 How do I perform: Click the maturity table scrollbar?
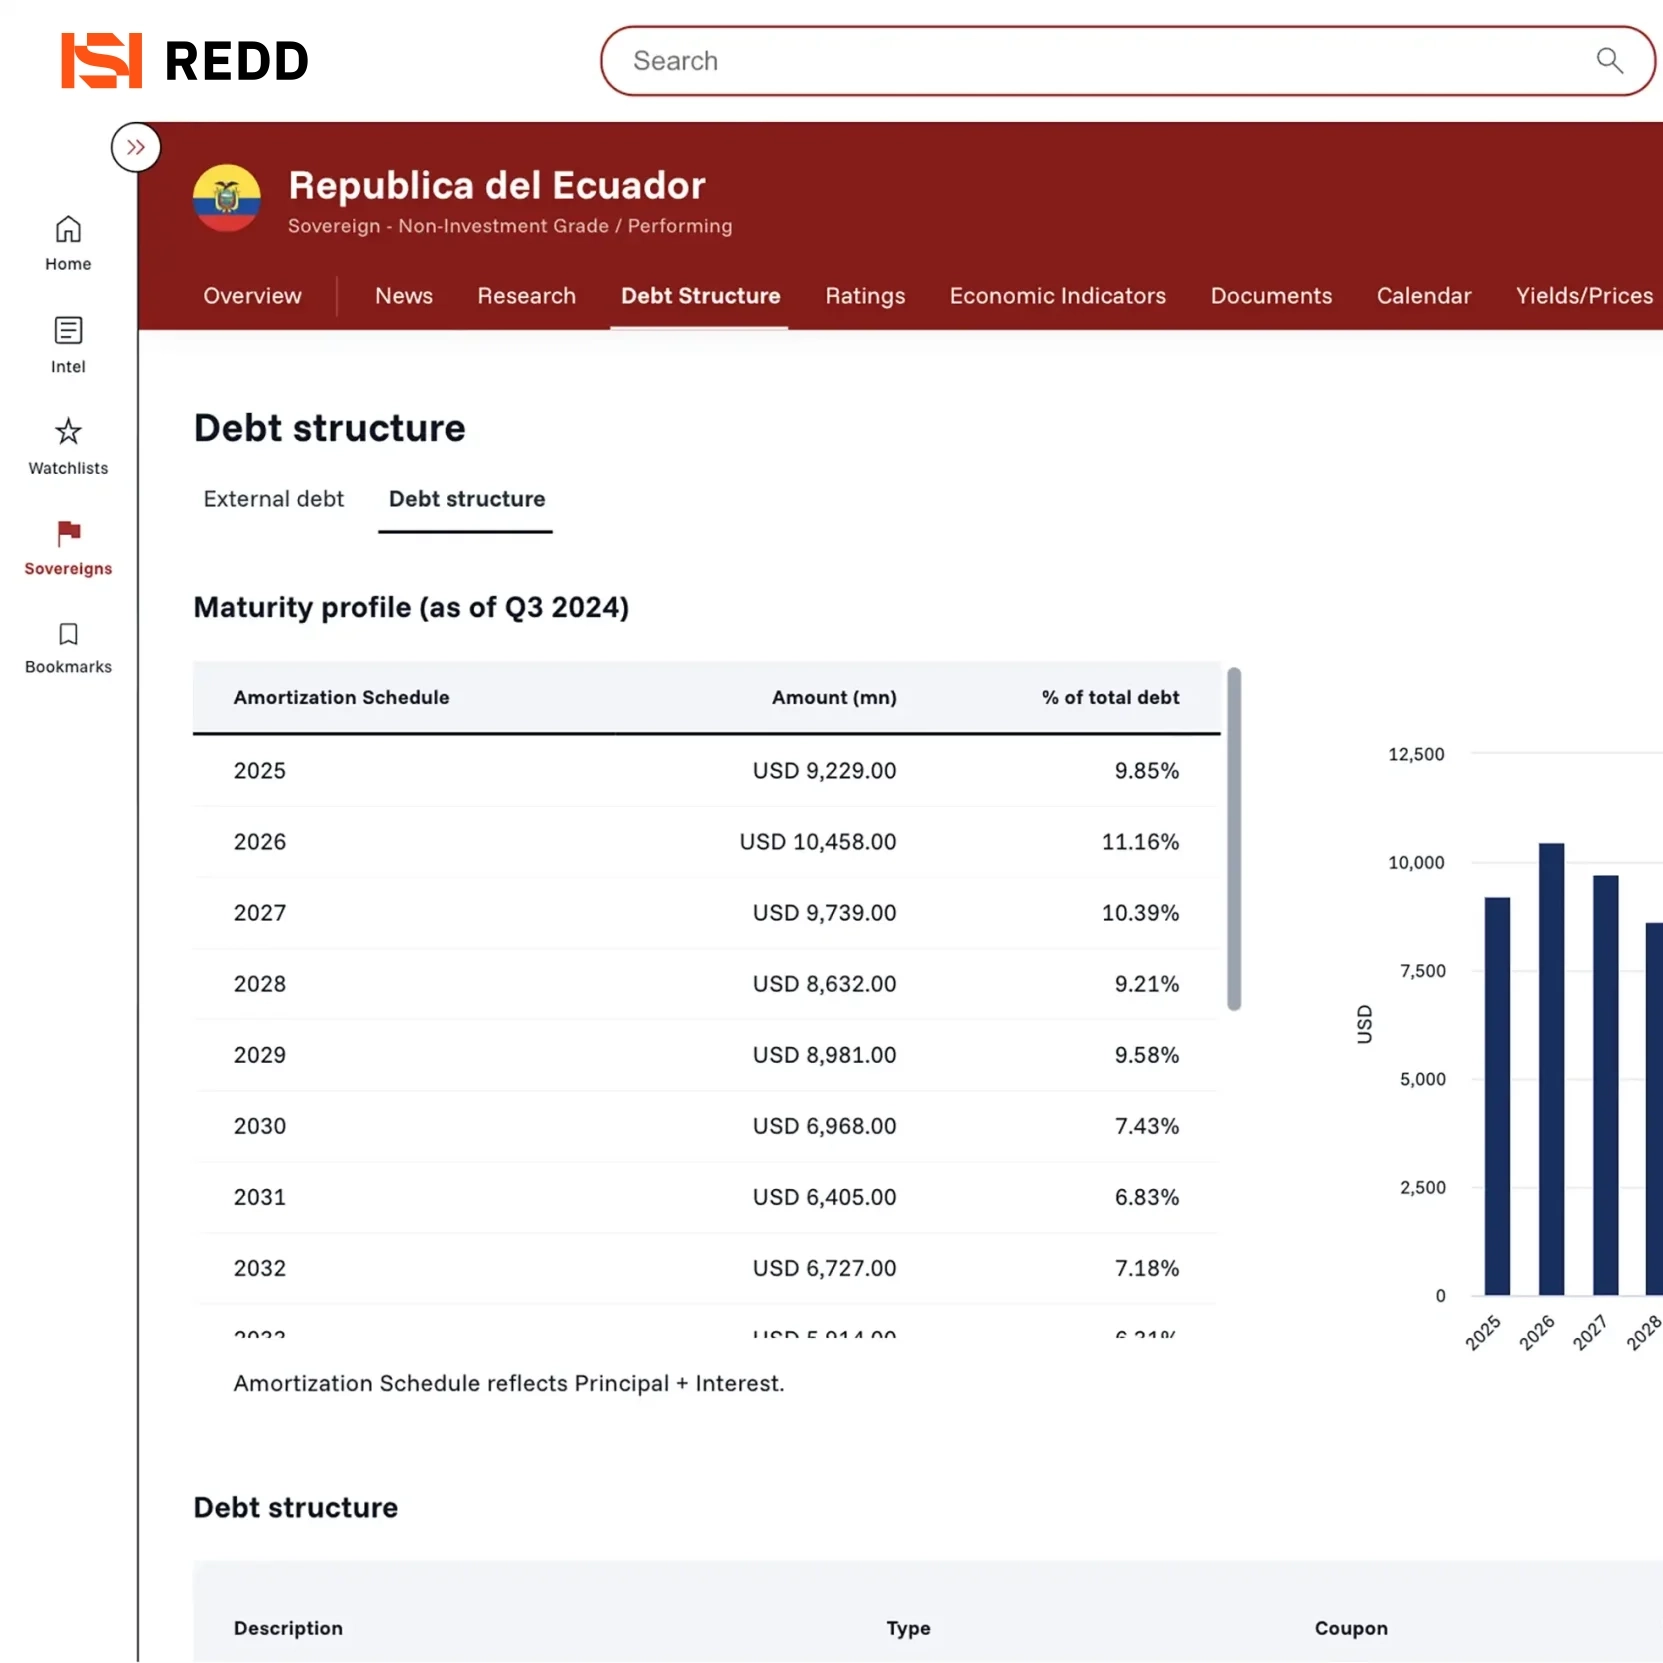(1234, 838)
